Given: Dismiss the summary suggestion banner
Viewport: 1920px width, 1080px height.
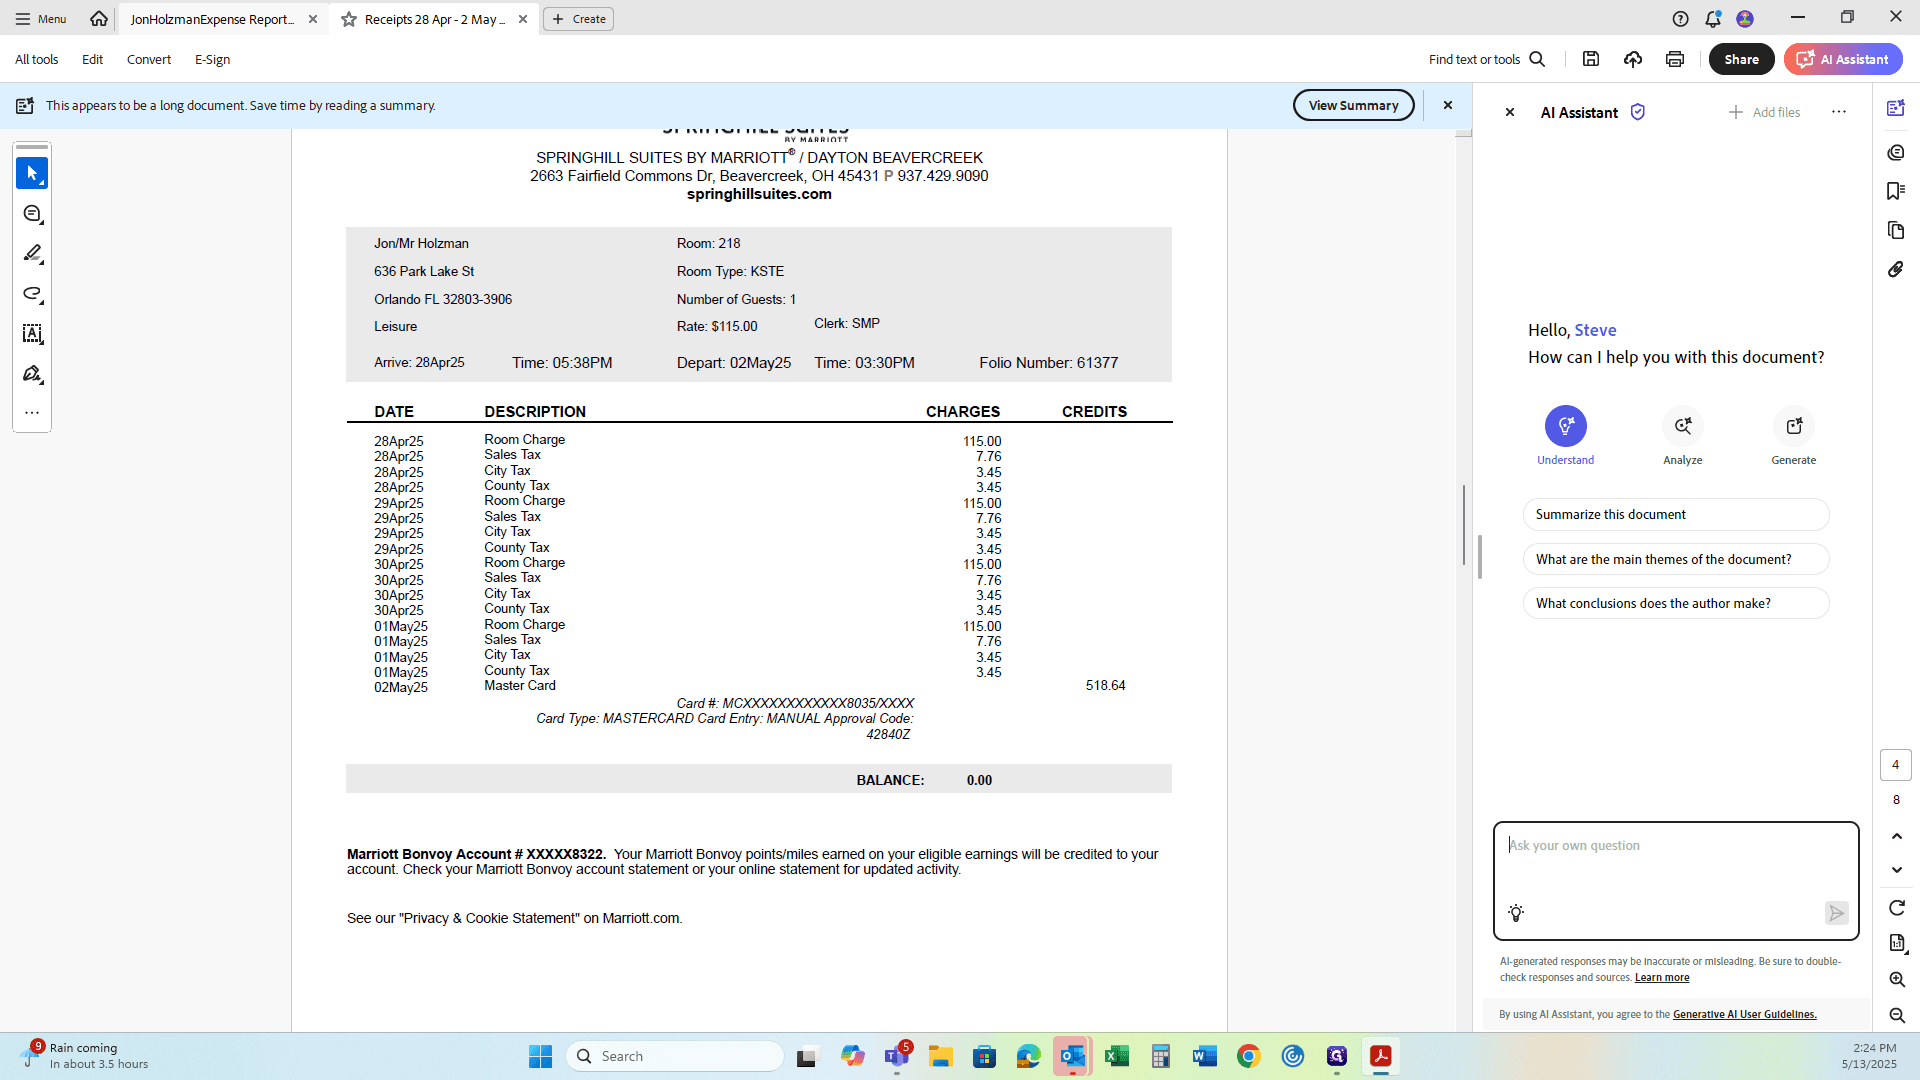Looking at the screenshot, I should [1447, 105].
